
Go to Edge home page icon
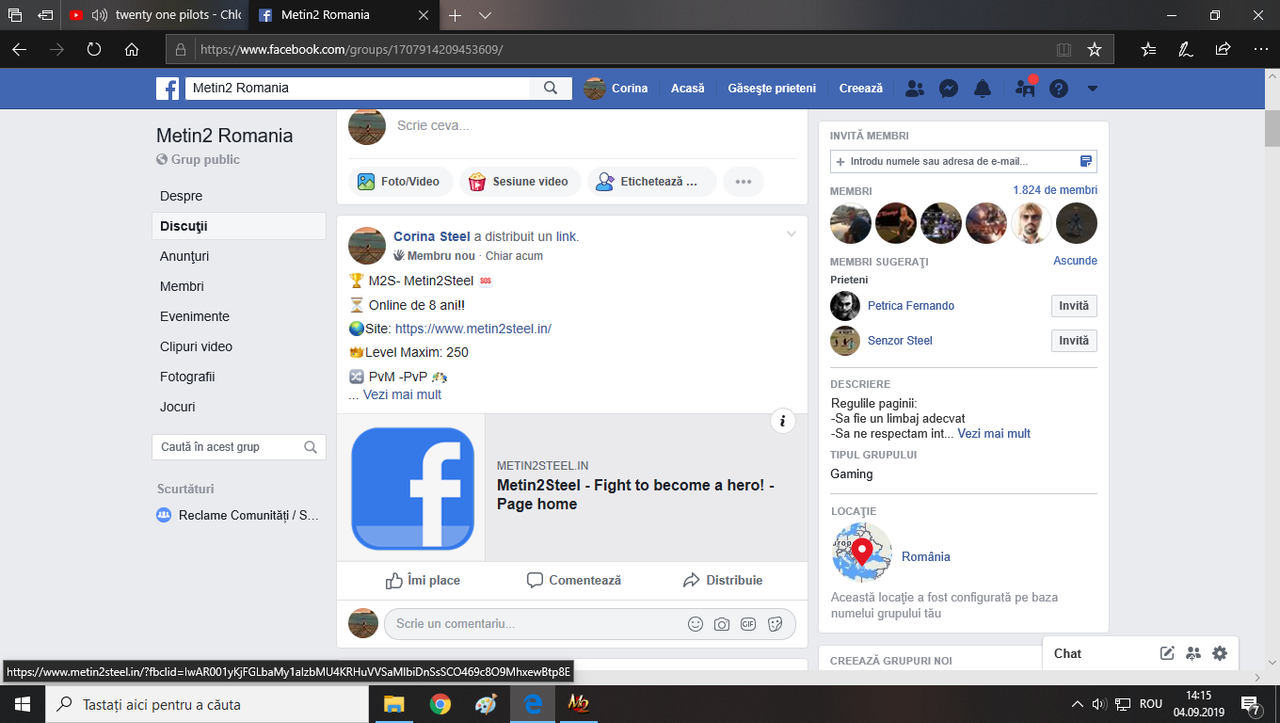click(x=132, y=49)
